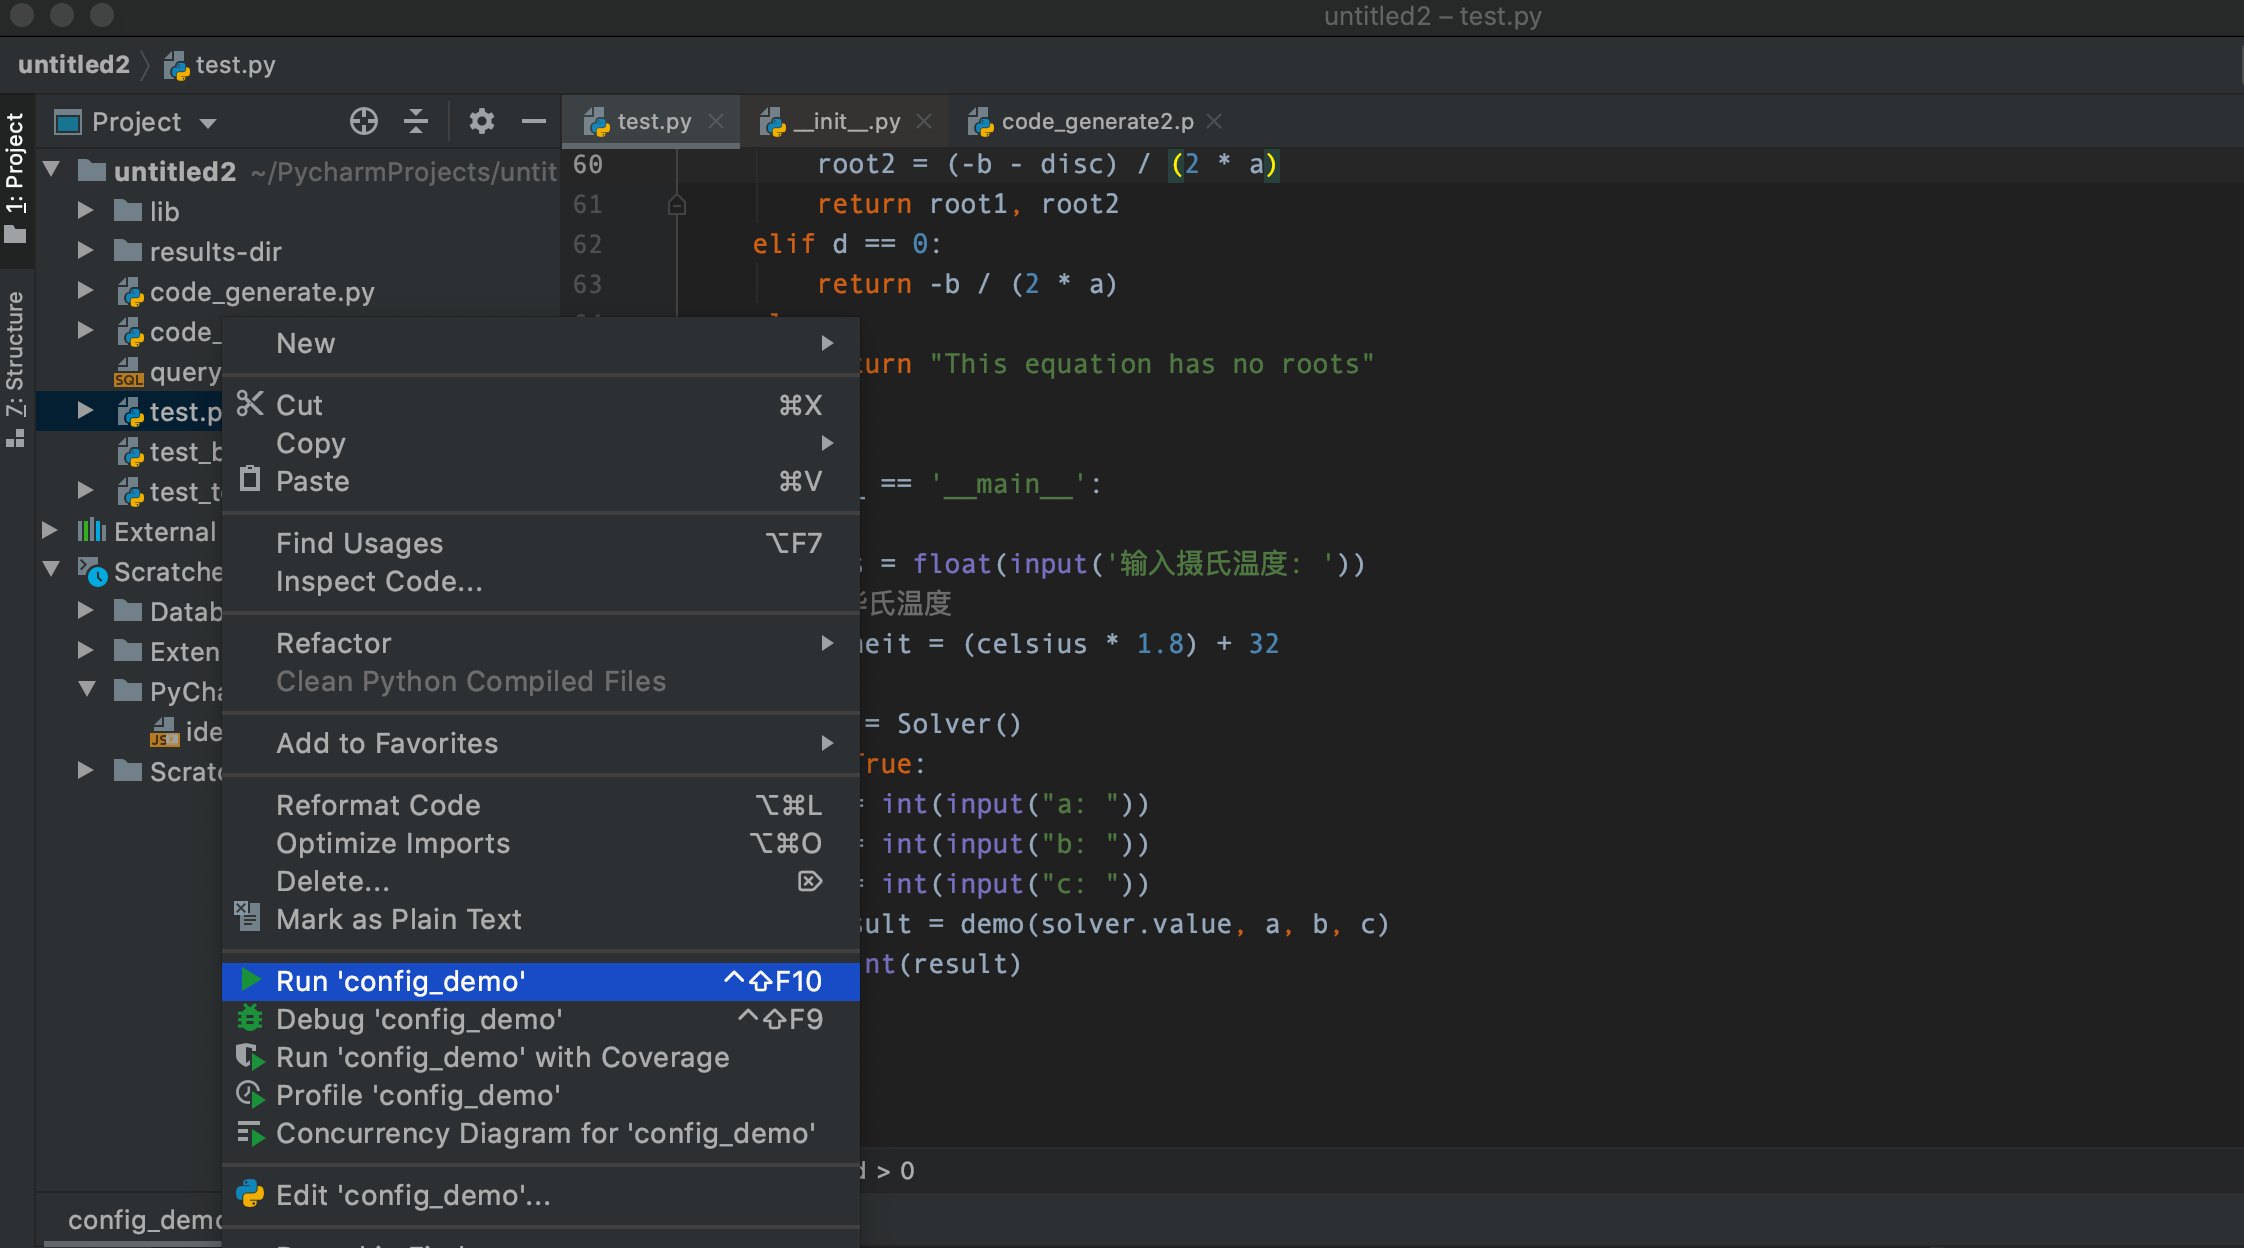Click the Run with Coverage shield icon
Screen dimensions: 2244x1248
250,1057
